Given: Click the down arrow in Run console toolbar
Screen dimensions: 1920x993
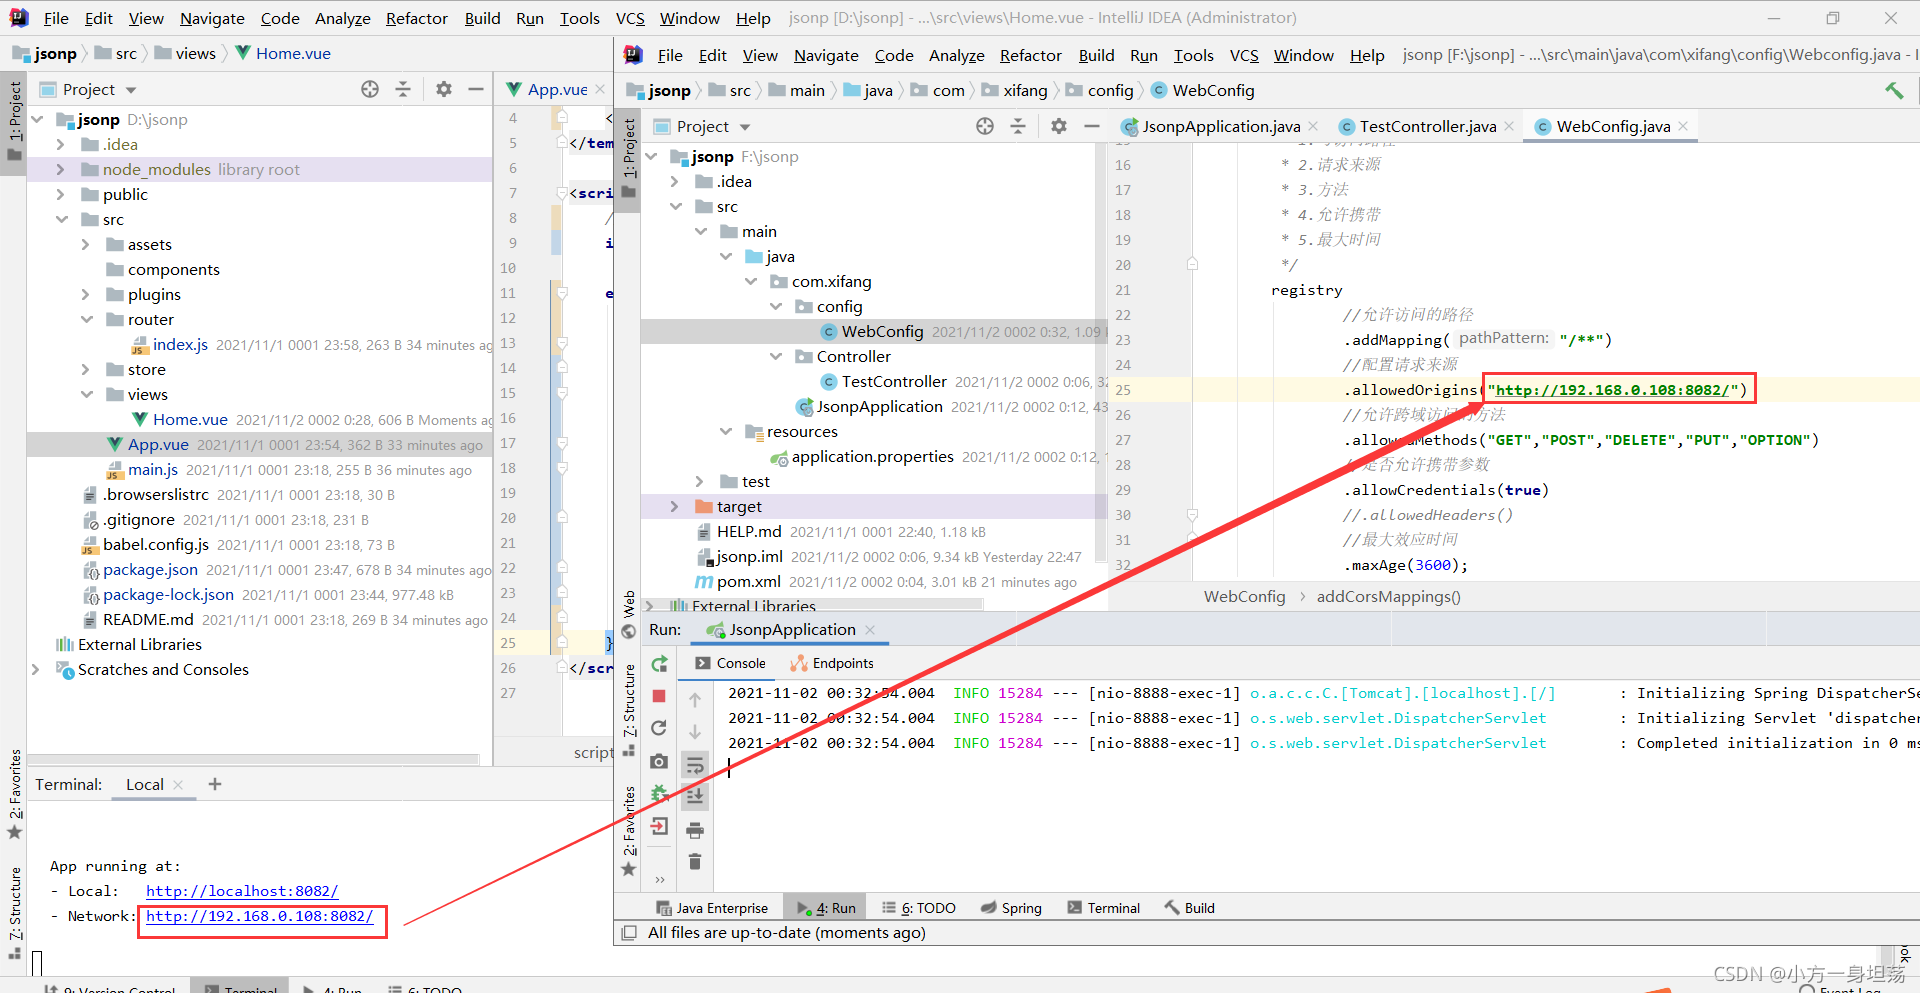Looking at the screenshot, I should (x=695, y=732).
